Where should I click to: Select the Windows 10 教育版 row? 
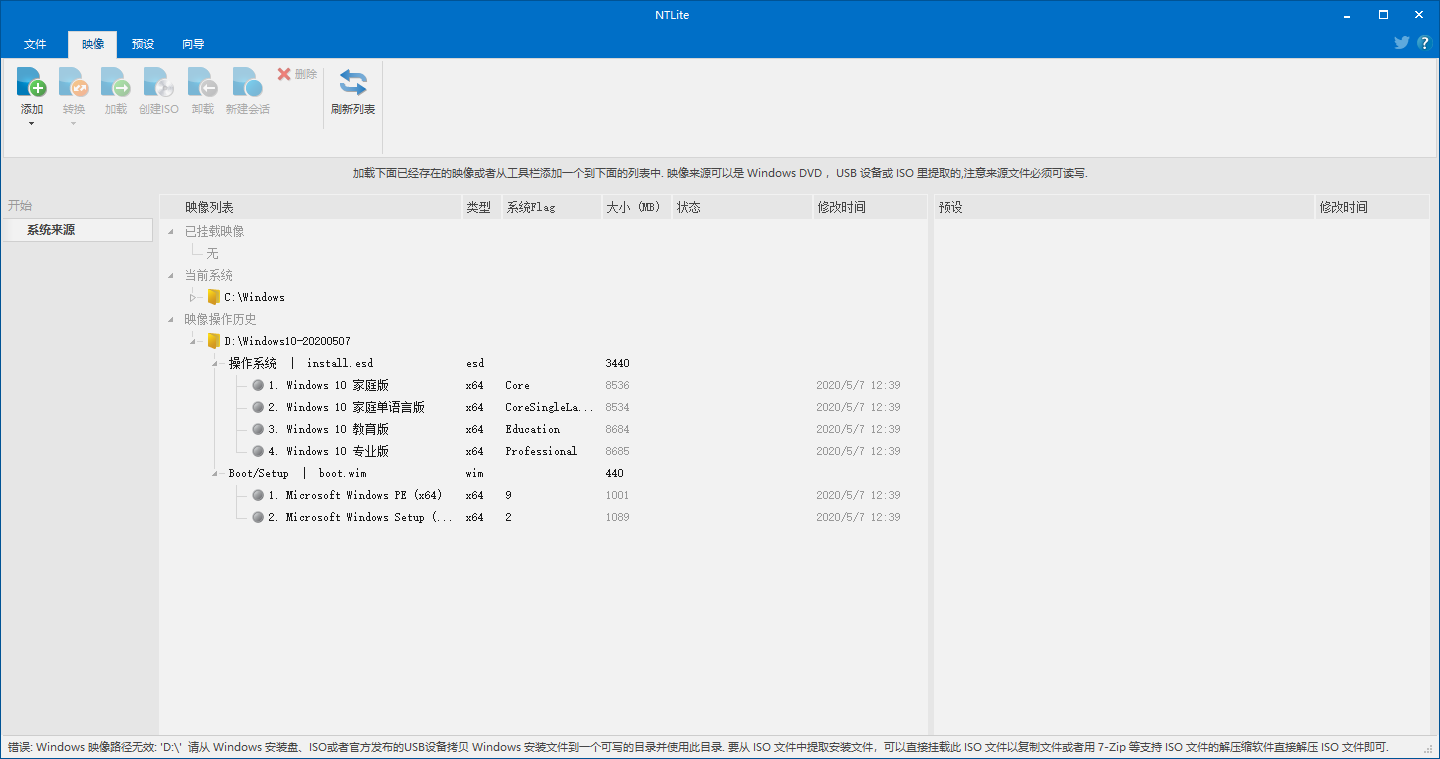point(544,429)
